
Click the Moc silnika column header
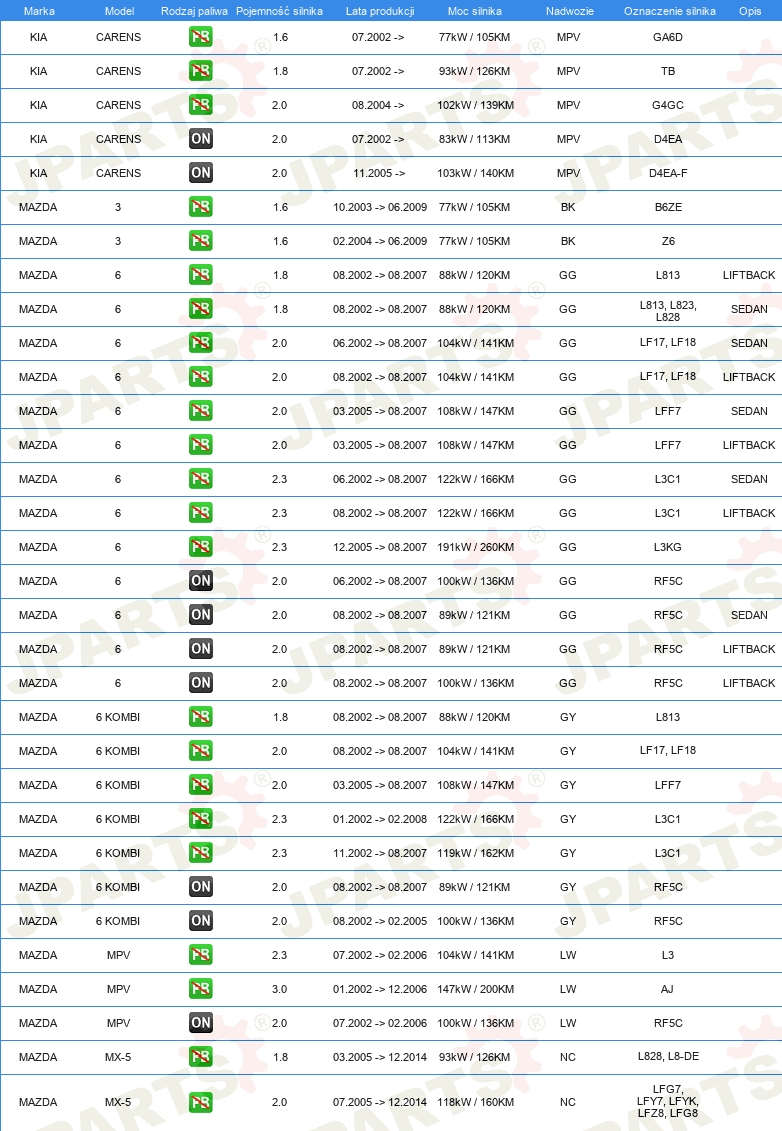tap(475, 11)
